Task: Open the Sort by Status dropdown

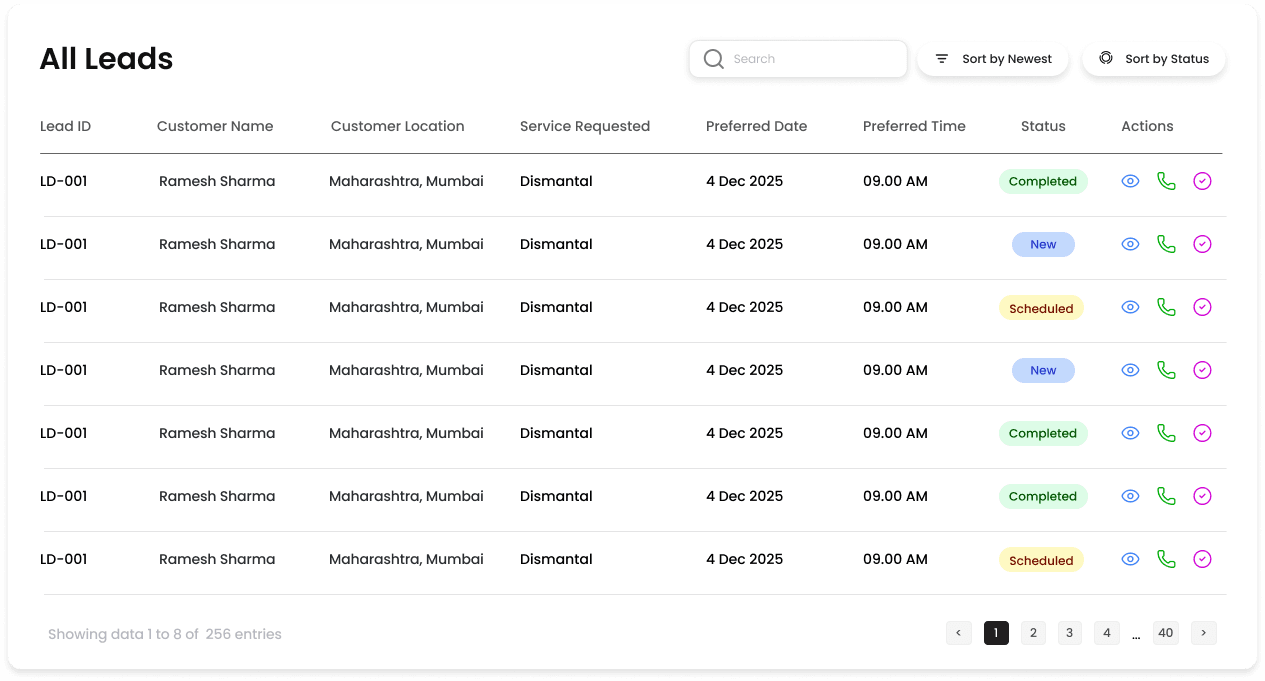Action: pos(1153,59)
